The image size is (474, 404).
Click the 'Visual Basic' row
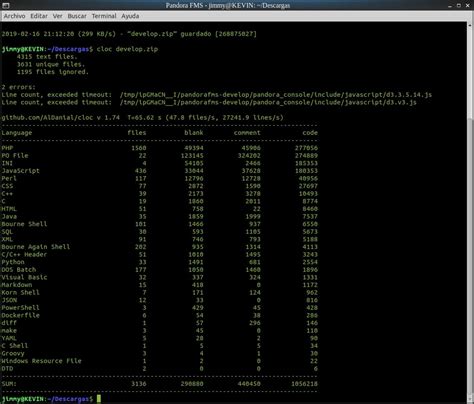pos(159,277)
